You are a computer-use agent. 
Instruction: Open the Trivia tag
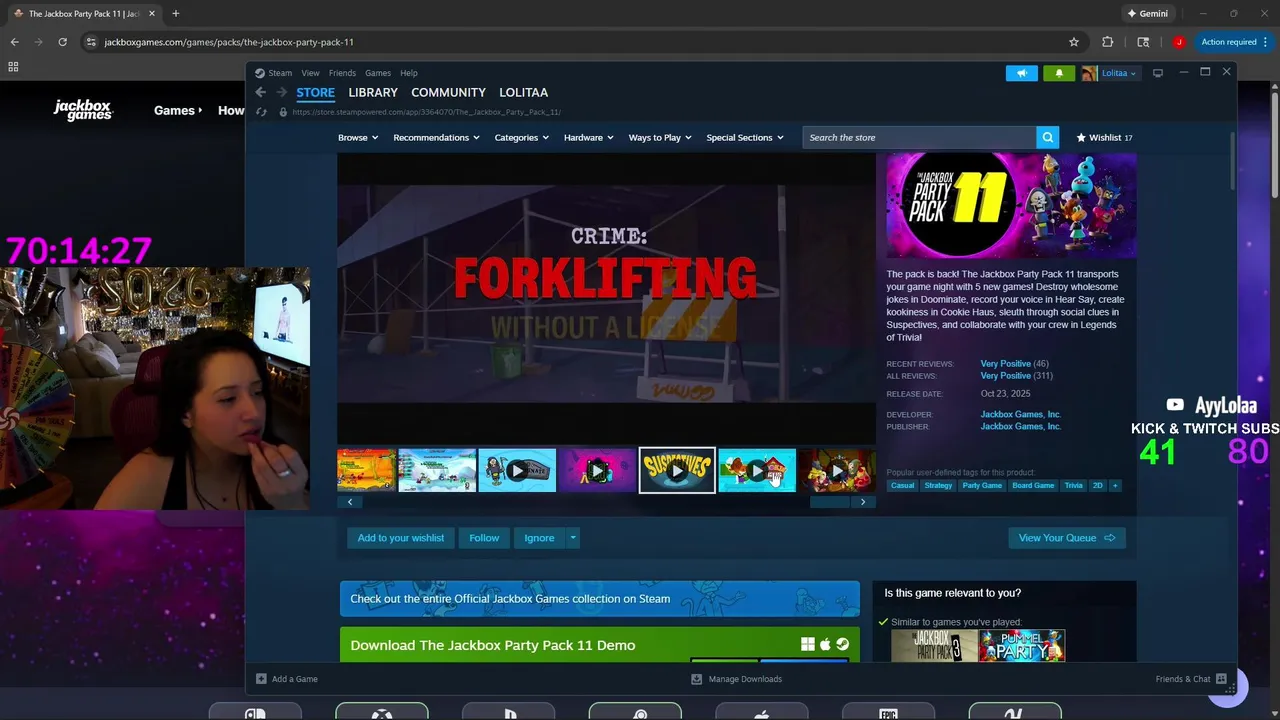pyautogui.click(x=1073, y=486)
